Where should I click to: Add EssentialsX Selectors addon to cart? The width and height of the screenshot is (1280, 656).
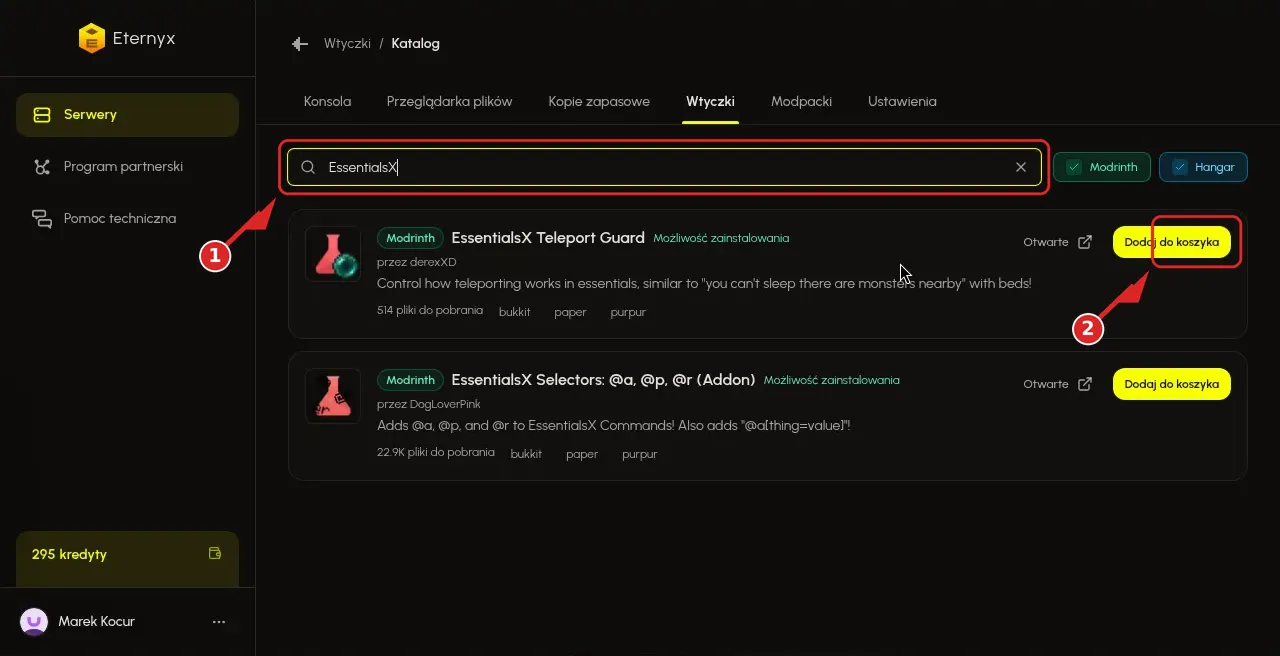click(1172, 384)
